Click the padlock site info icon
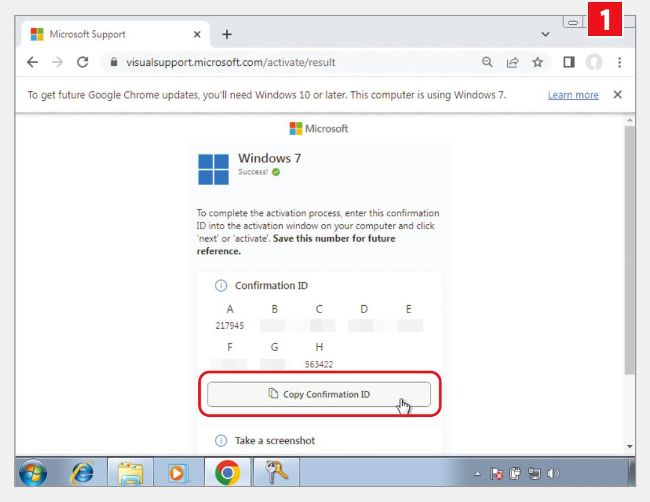The height and width of the screenshot is (502, 650). [x=114, y=62]
